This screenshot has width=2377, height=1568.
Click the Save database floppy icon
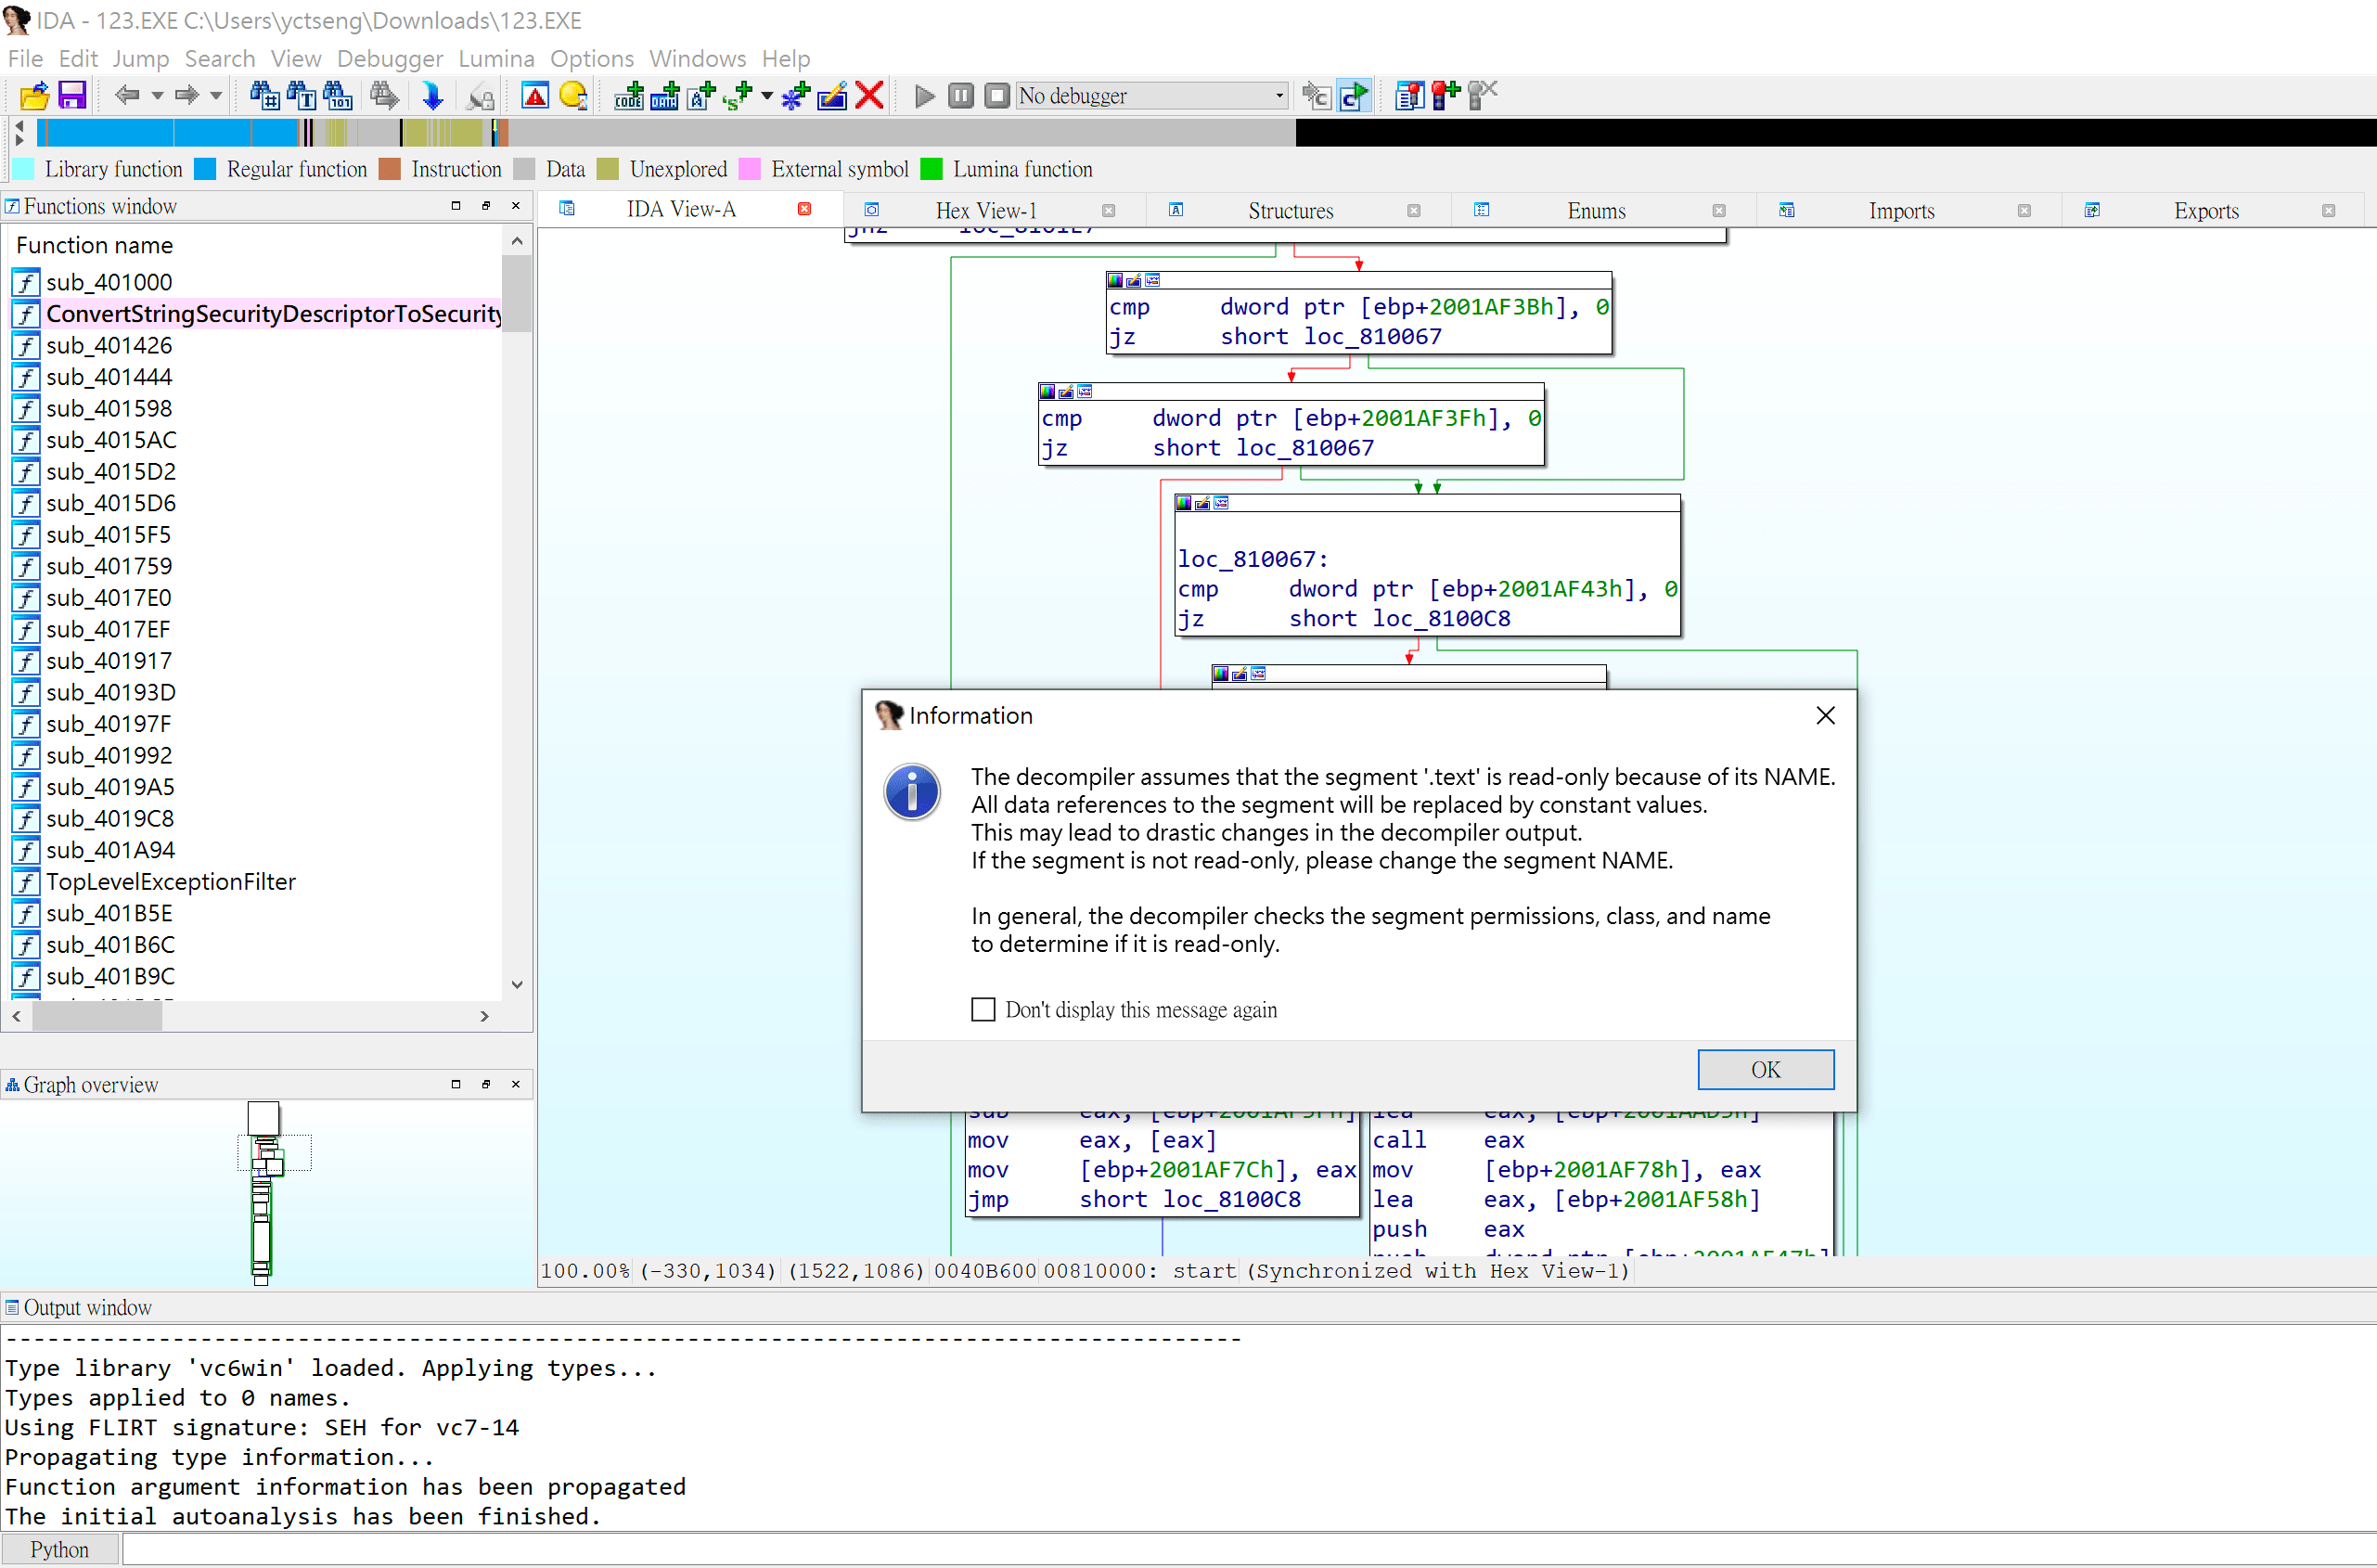72,96
